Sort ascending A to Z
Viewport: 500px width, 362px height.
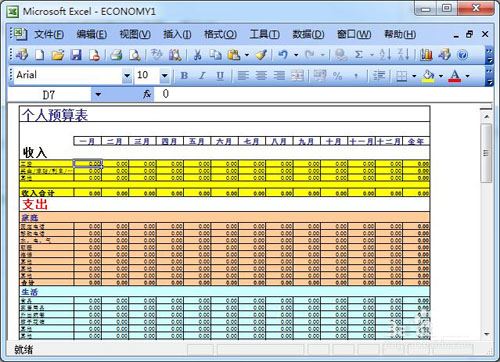click(x=385, y=55)
